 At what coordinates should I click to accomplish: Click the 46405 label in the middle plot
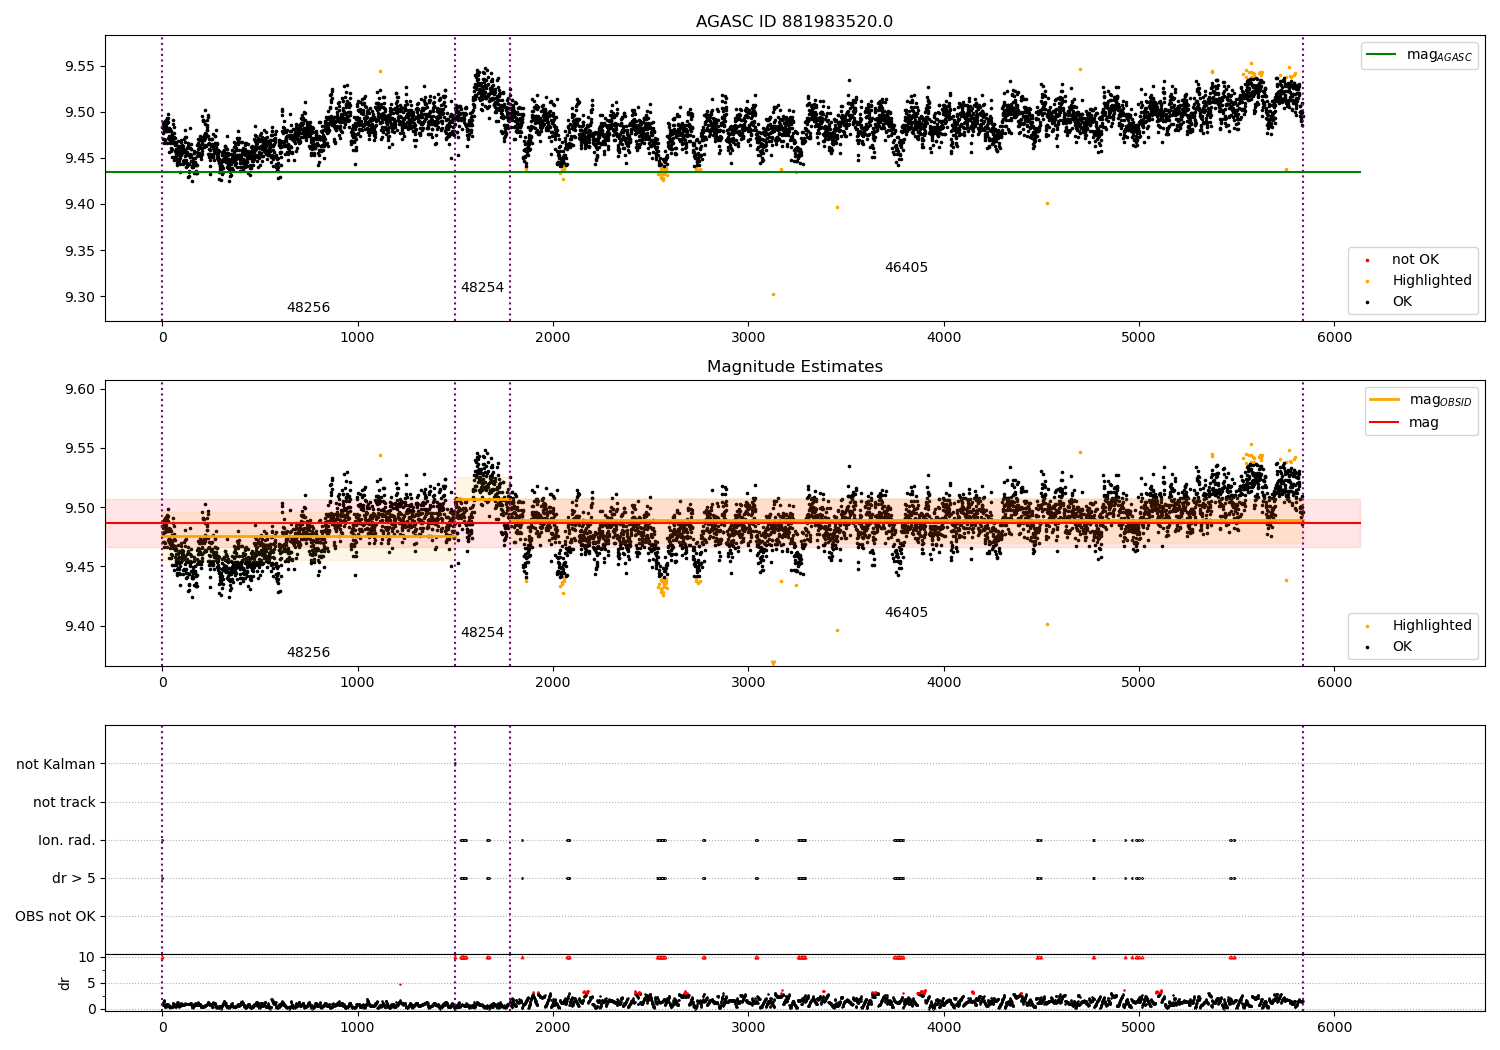906,613
